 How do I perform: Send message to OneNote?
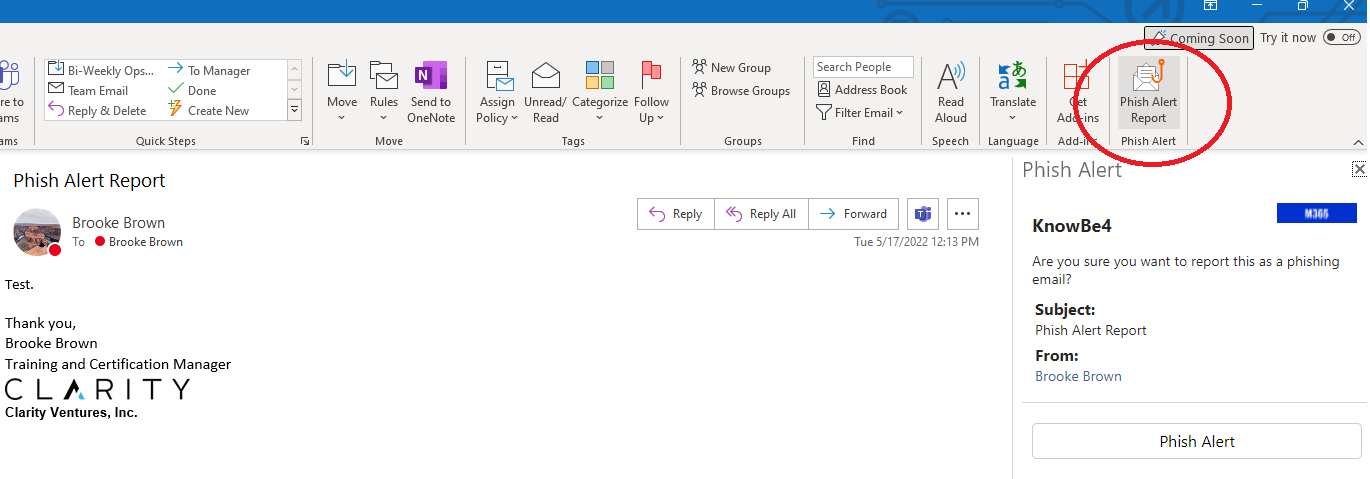[431, 93]
